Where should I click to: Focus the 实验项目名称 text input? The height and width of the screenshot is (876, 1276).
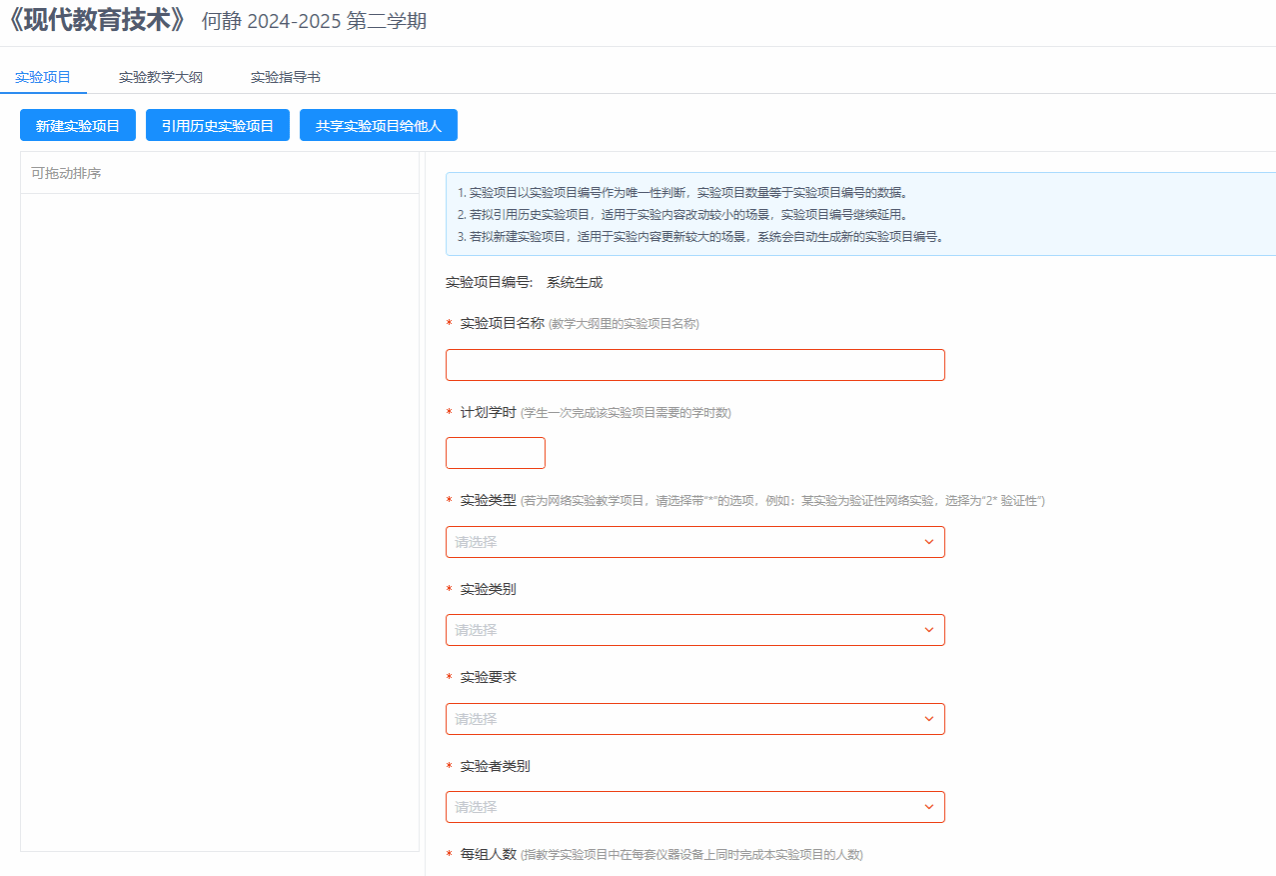pyautogui.click(x=694, y=365)
